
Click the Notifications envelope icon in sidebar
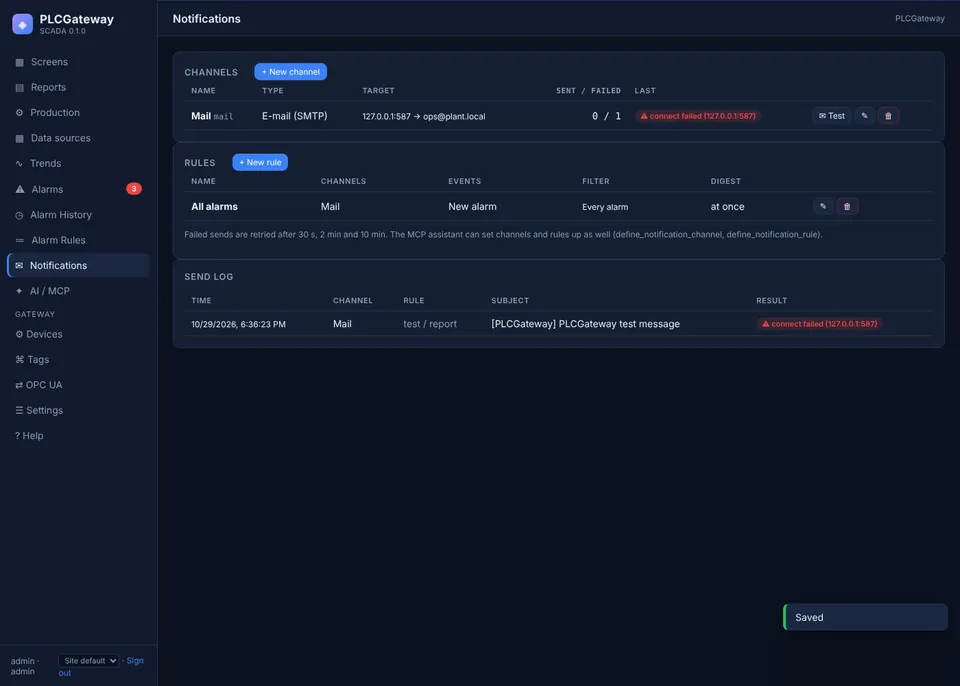click(19, 265)
